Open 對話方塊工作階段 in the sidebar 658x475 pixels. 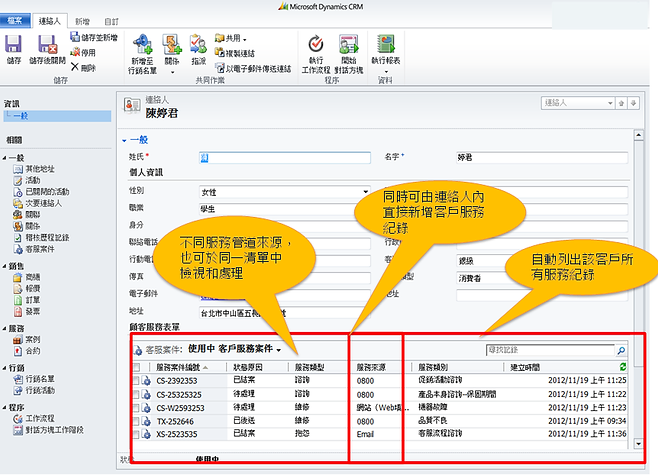48,430
